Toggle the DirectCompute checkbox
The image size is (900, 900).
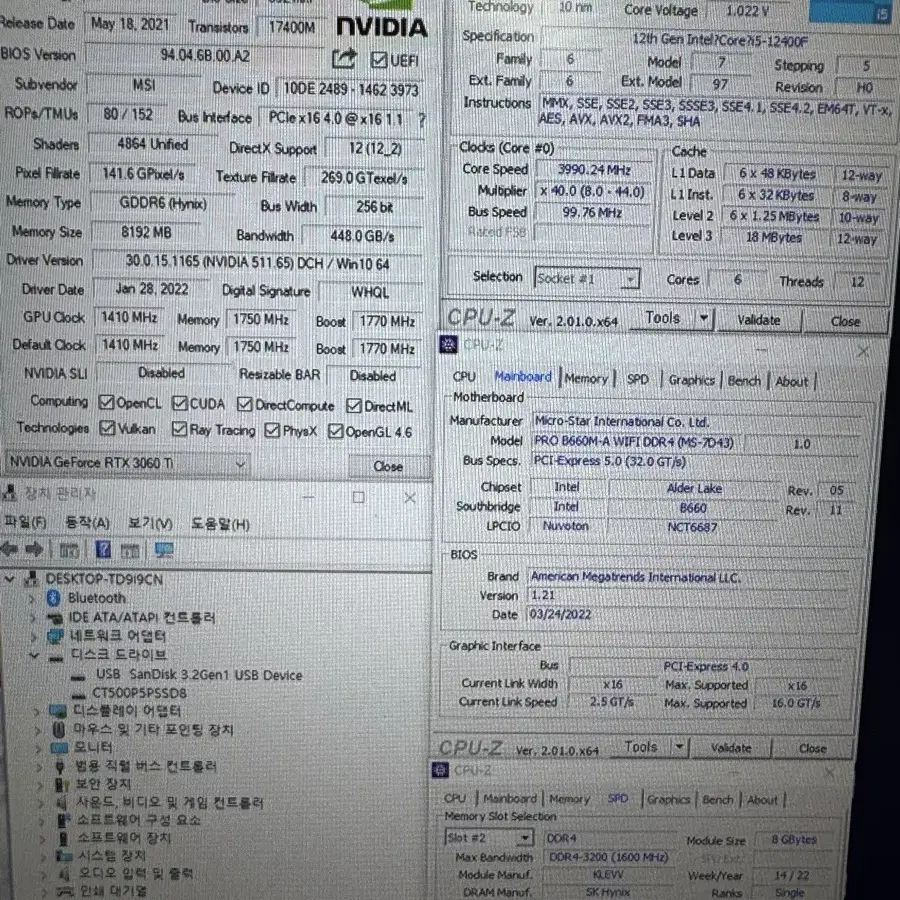[245, 405]
